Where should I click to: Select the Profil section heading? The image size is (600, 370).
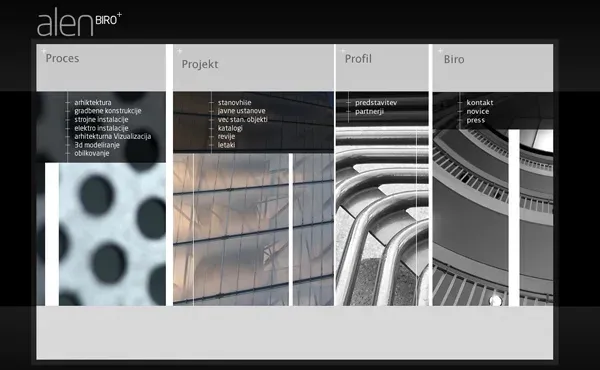pos(358,59)
